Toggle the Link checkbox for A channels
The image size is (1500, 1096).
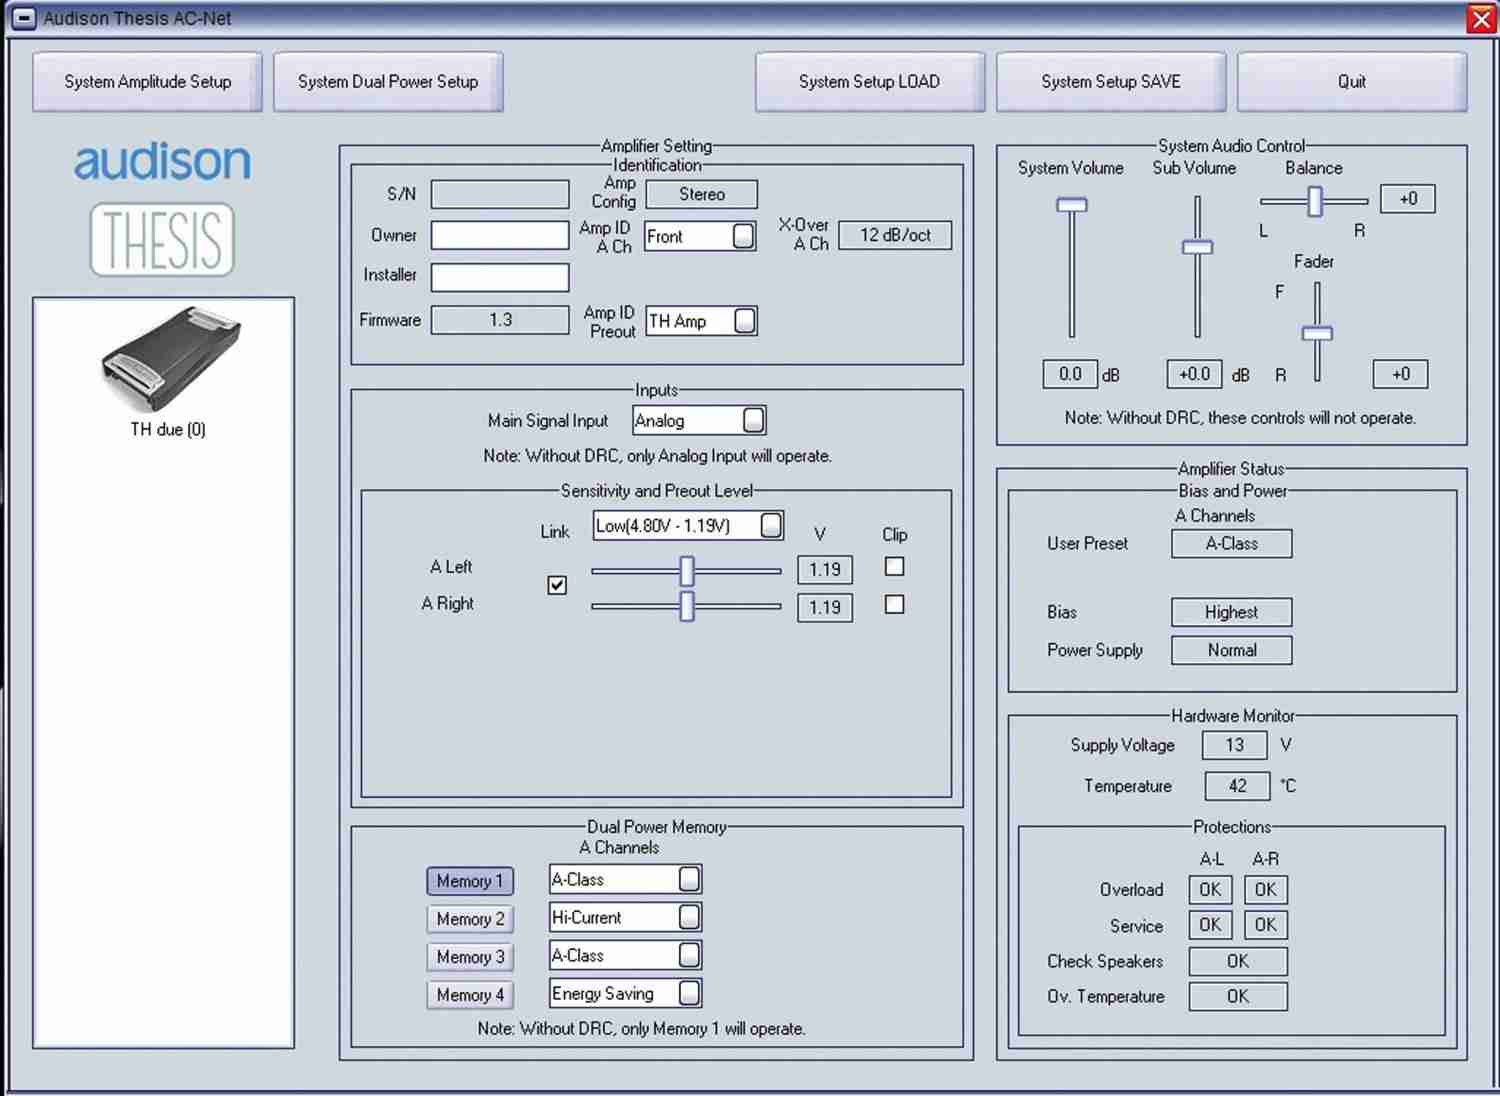tap(557, 585)
